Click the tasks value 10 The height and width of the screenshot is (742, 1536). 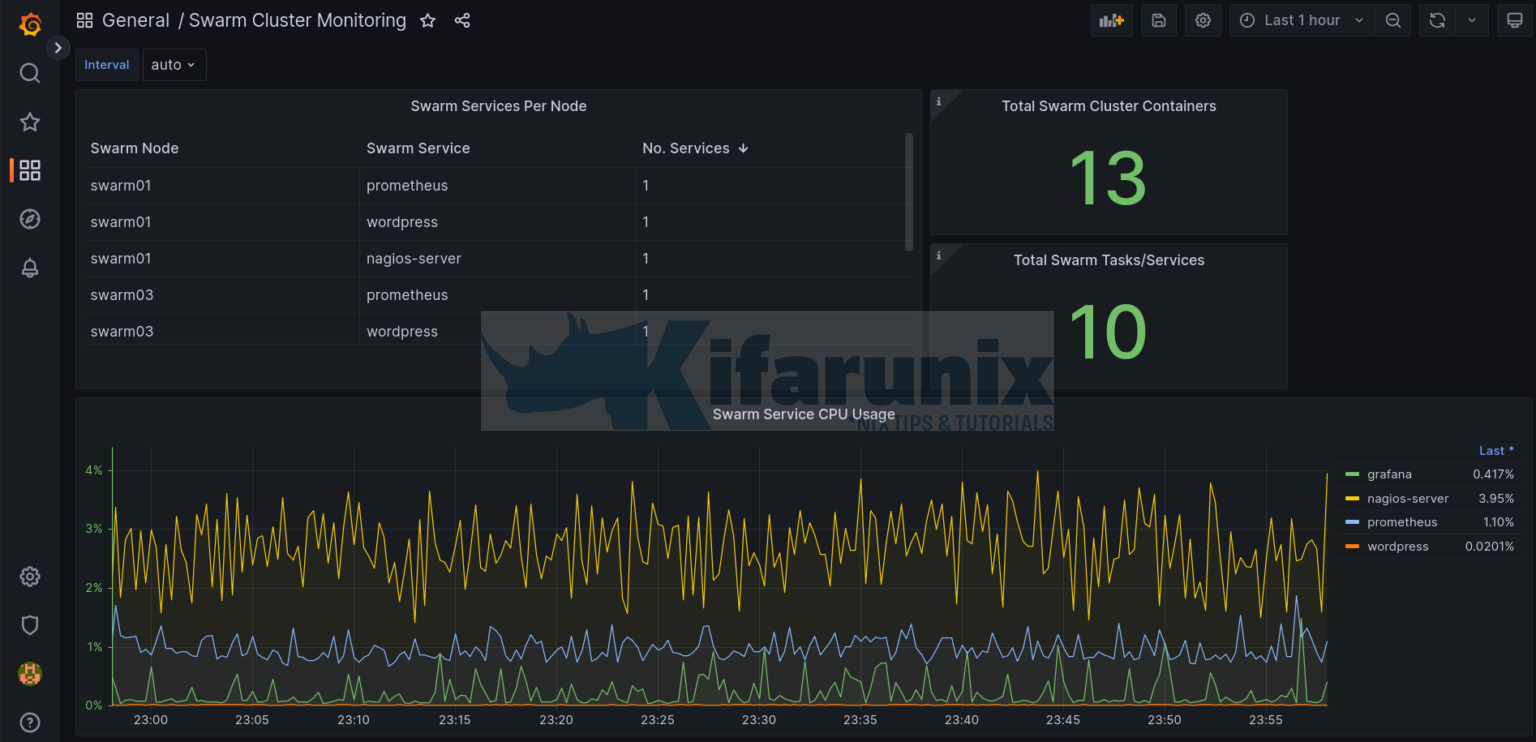click(1108, 332)
